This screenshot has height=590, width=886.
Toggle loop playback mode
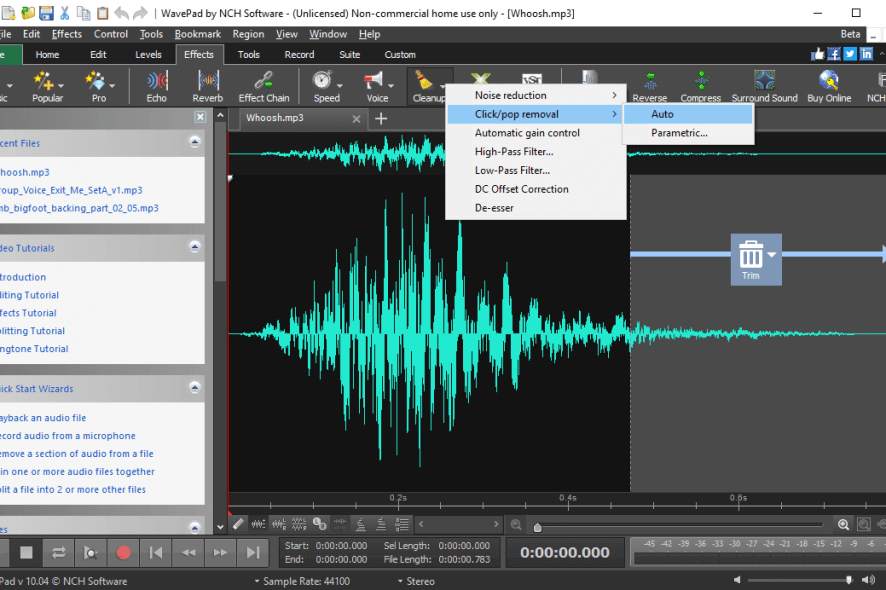(59, 552)
